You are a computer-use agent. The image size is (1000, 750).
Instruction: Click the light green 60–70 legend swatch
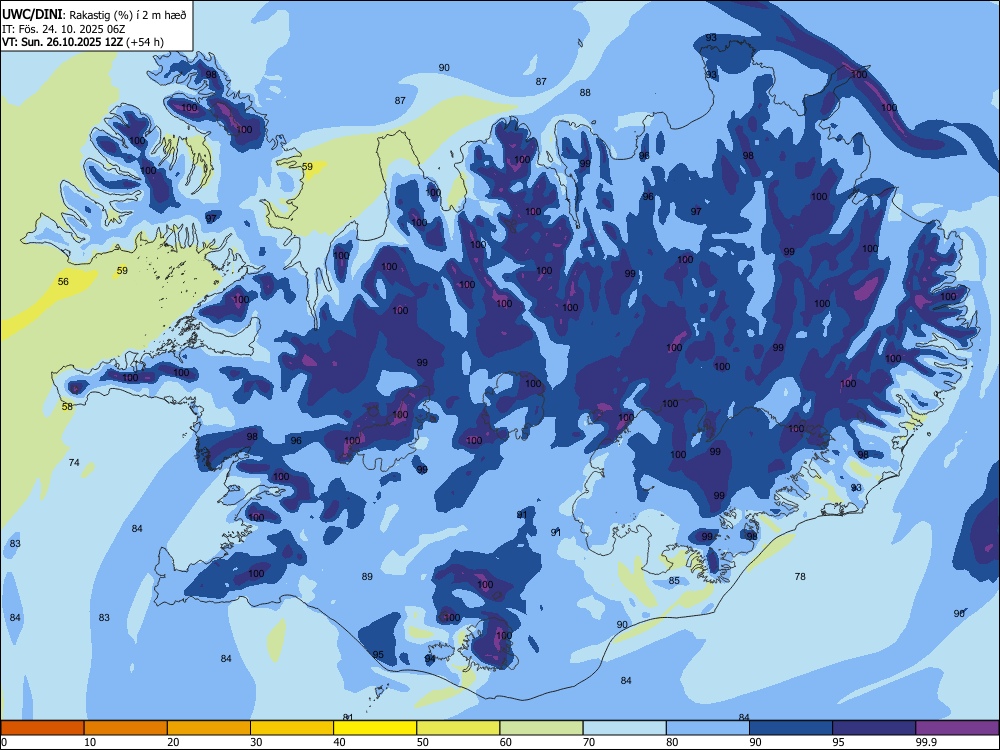tap(541, 728)
